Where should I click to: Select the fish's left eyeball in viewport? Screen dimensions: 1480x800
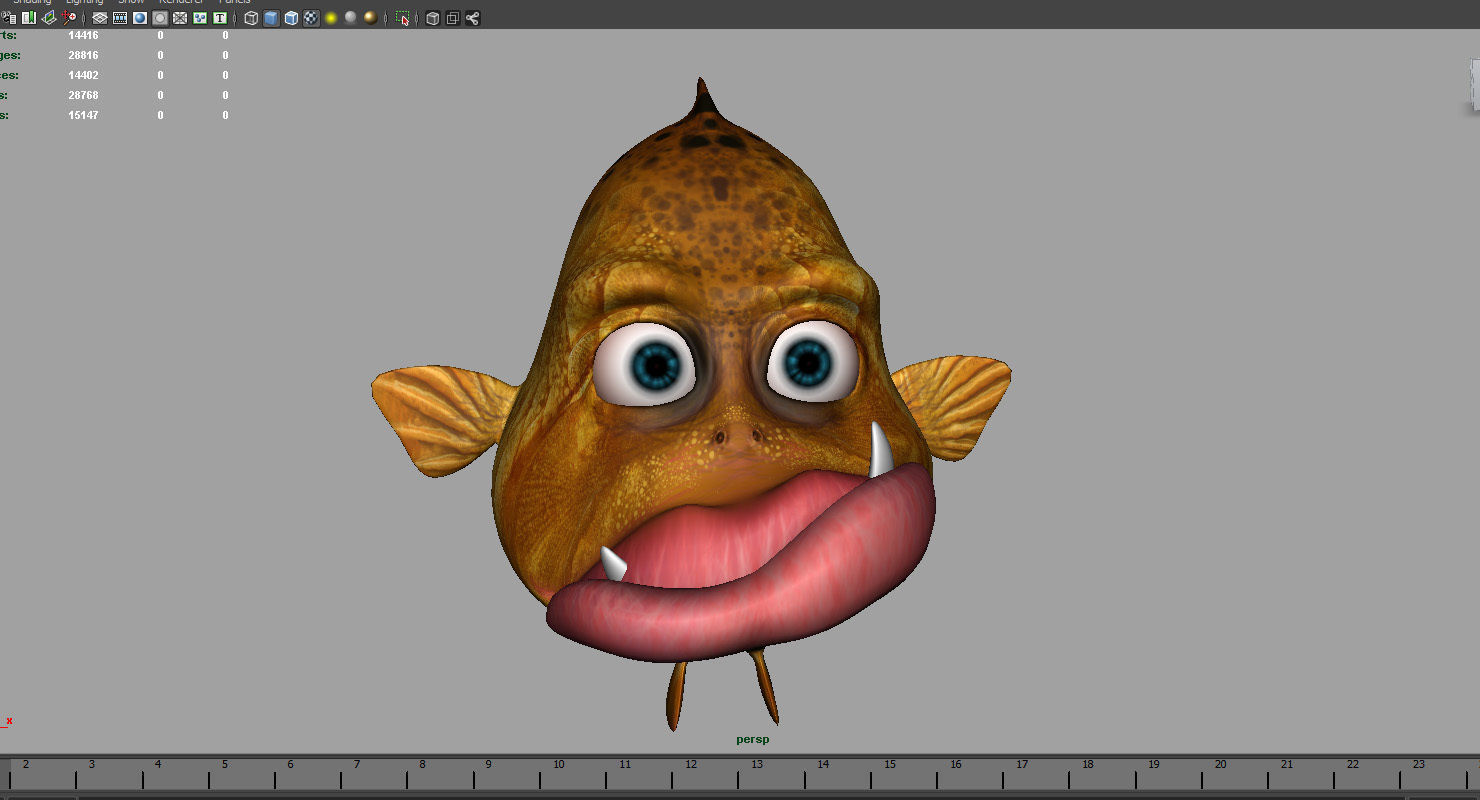645,365
